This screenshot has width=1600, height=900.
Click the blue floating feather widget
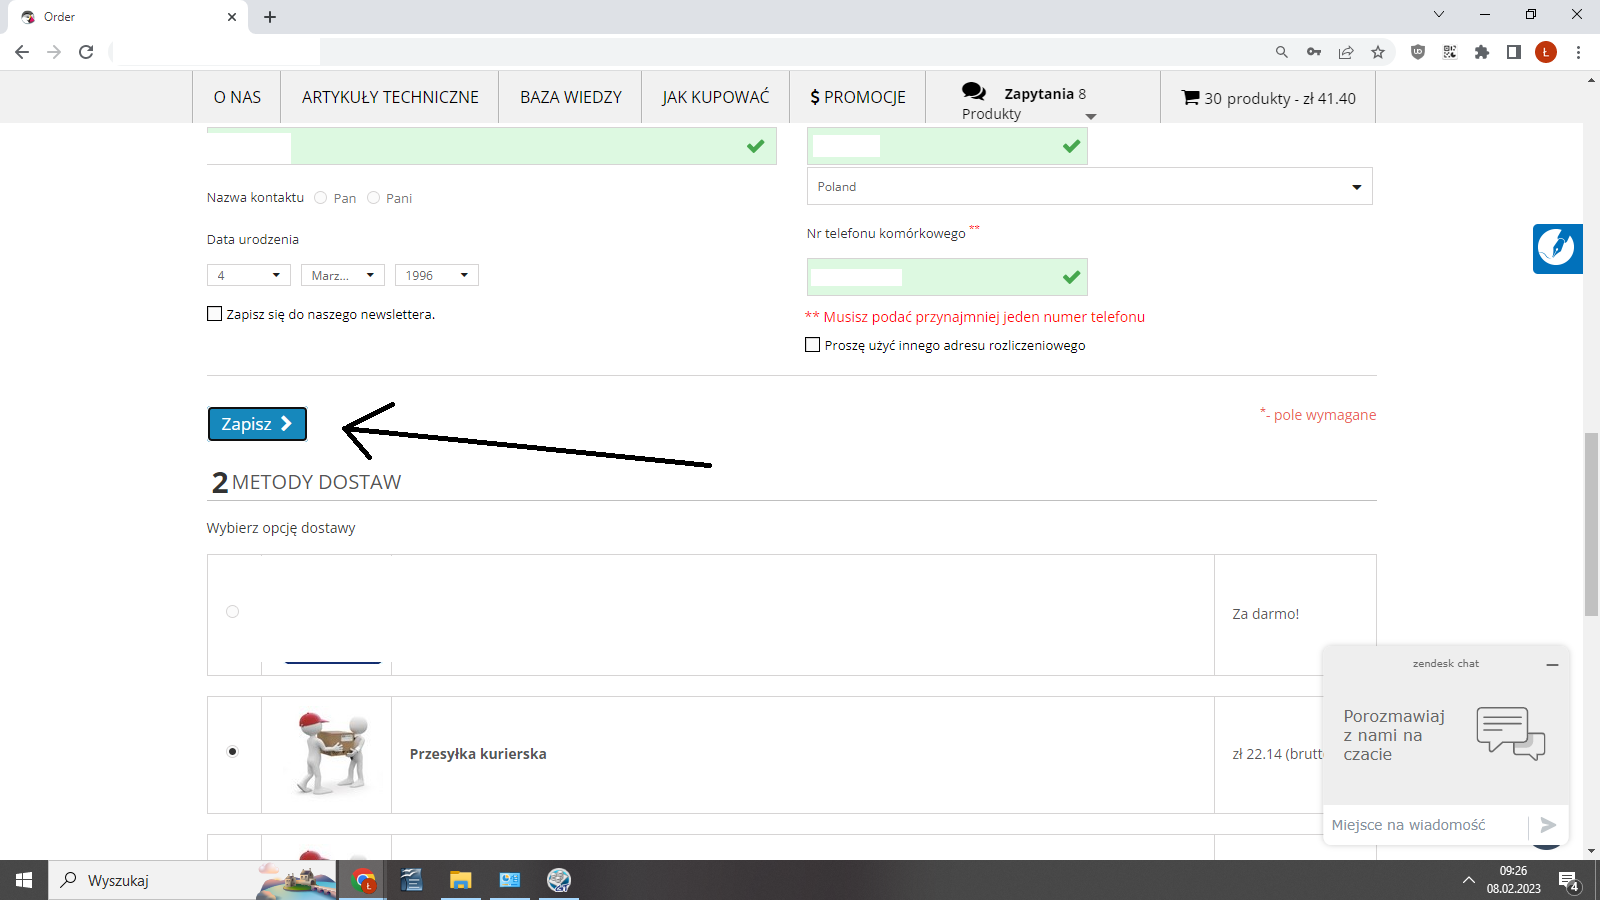click(x=1557, y=248)
